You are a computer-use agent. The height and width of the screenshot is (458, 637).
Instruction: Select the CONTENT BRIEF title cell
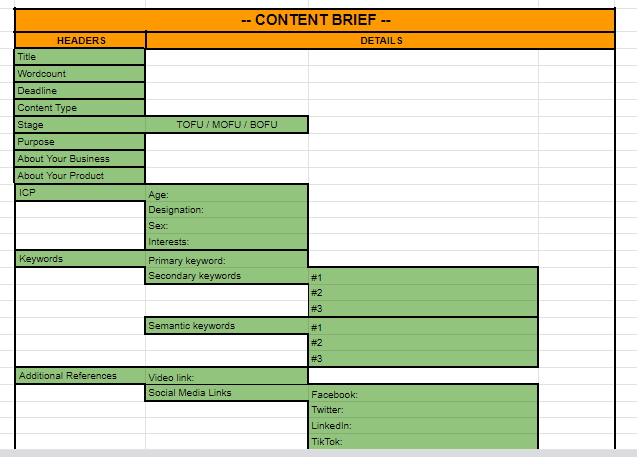pos(315,20)
